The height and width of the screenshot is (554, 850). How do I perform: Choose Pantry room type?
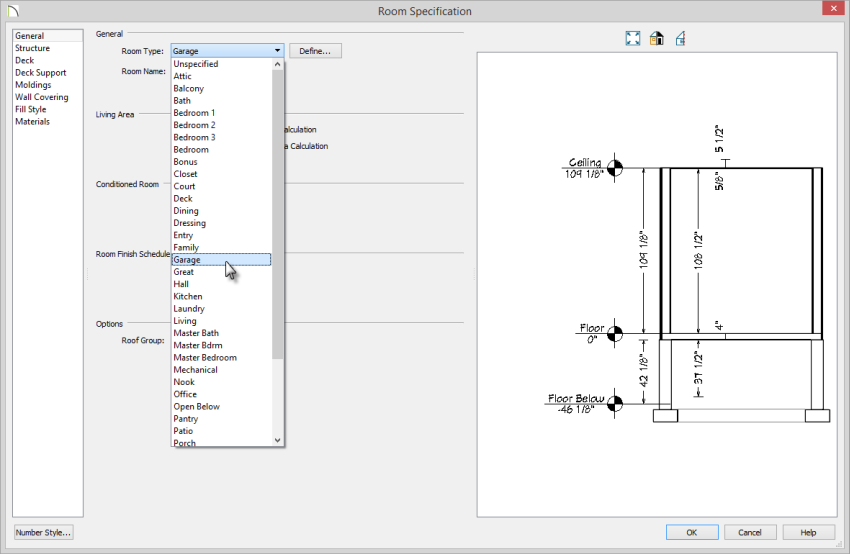point(221,418)
